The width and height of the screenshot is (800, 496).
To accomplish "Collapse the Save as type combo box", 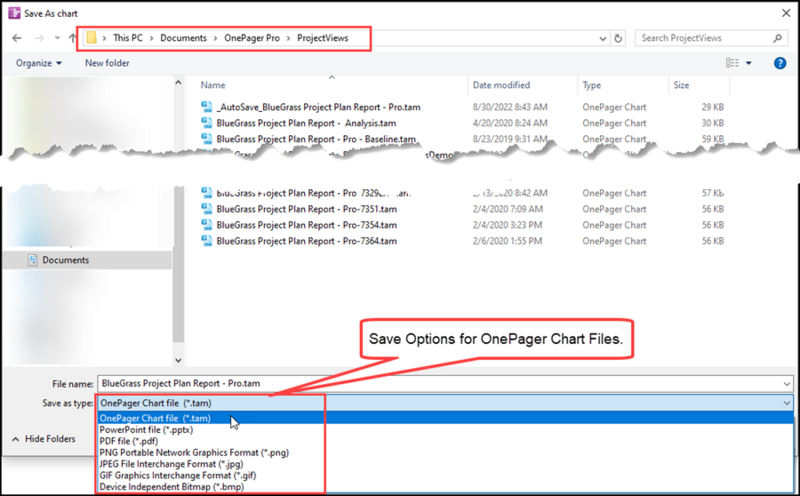I will pyautogui.click(x=787, y=403).
